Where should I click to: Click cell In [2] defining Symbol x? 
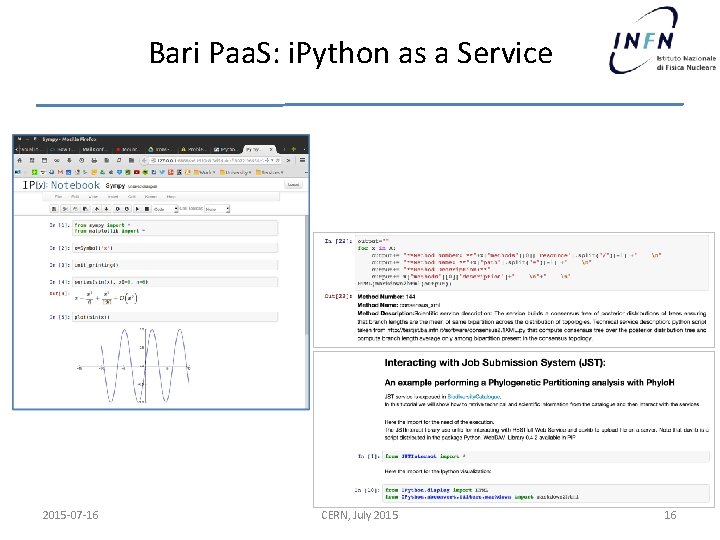point(175,248)
